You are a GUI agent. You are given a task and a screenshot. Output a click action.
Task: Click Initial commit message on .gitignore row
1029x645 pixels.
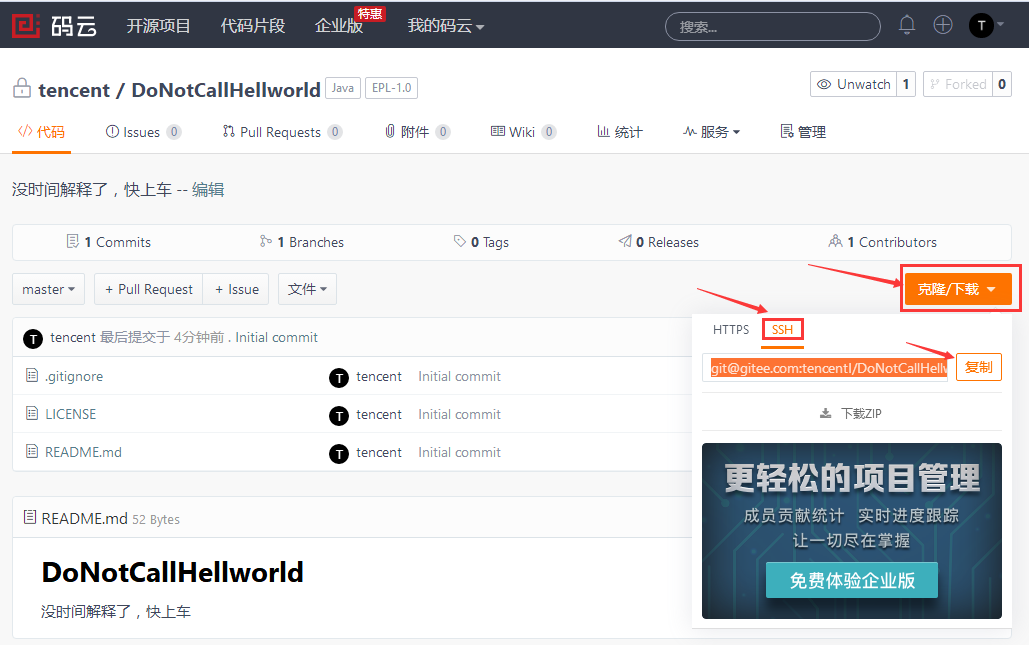coord(459,376)
